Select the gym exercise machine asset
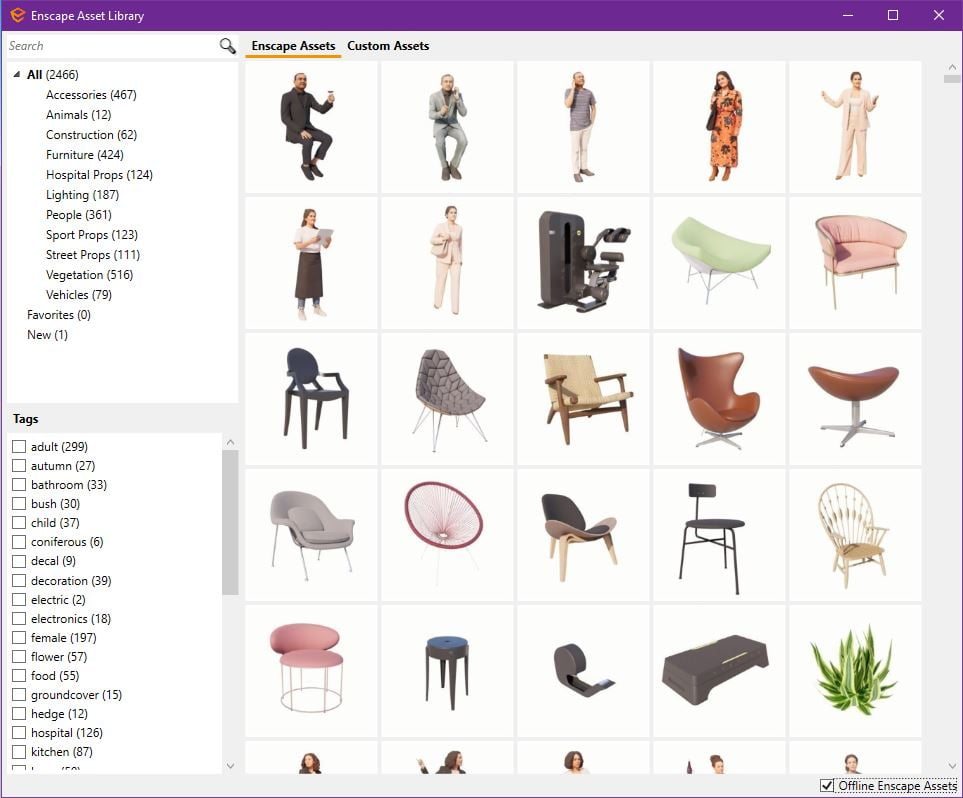The width and height of the screenshot is (963, 798). (583, 263)
